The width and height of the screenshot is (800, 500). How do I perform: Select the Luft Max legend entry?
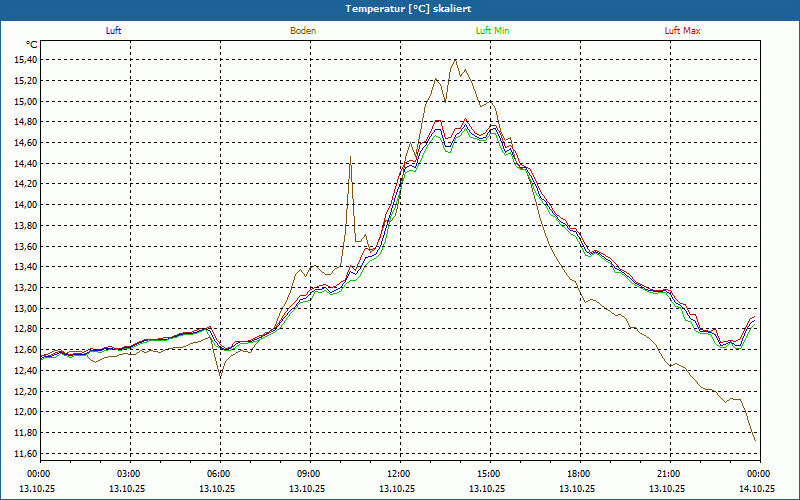click(683, 31)
